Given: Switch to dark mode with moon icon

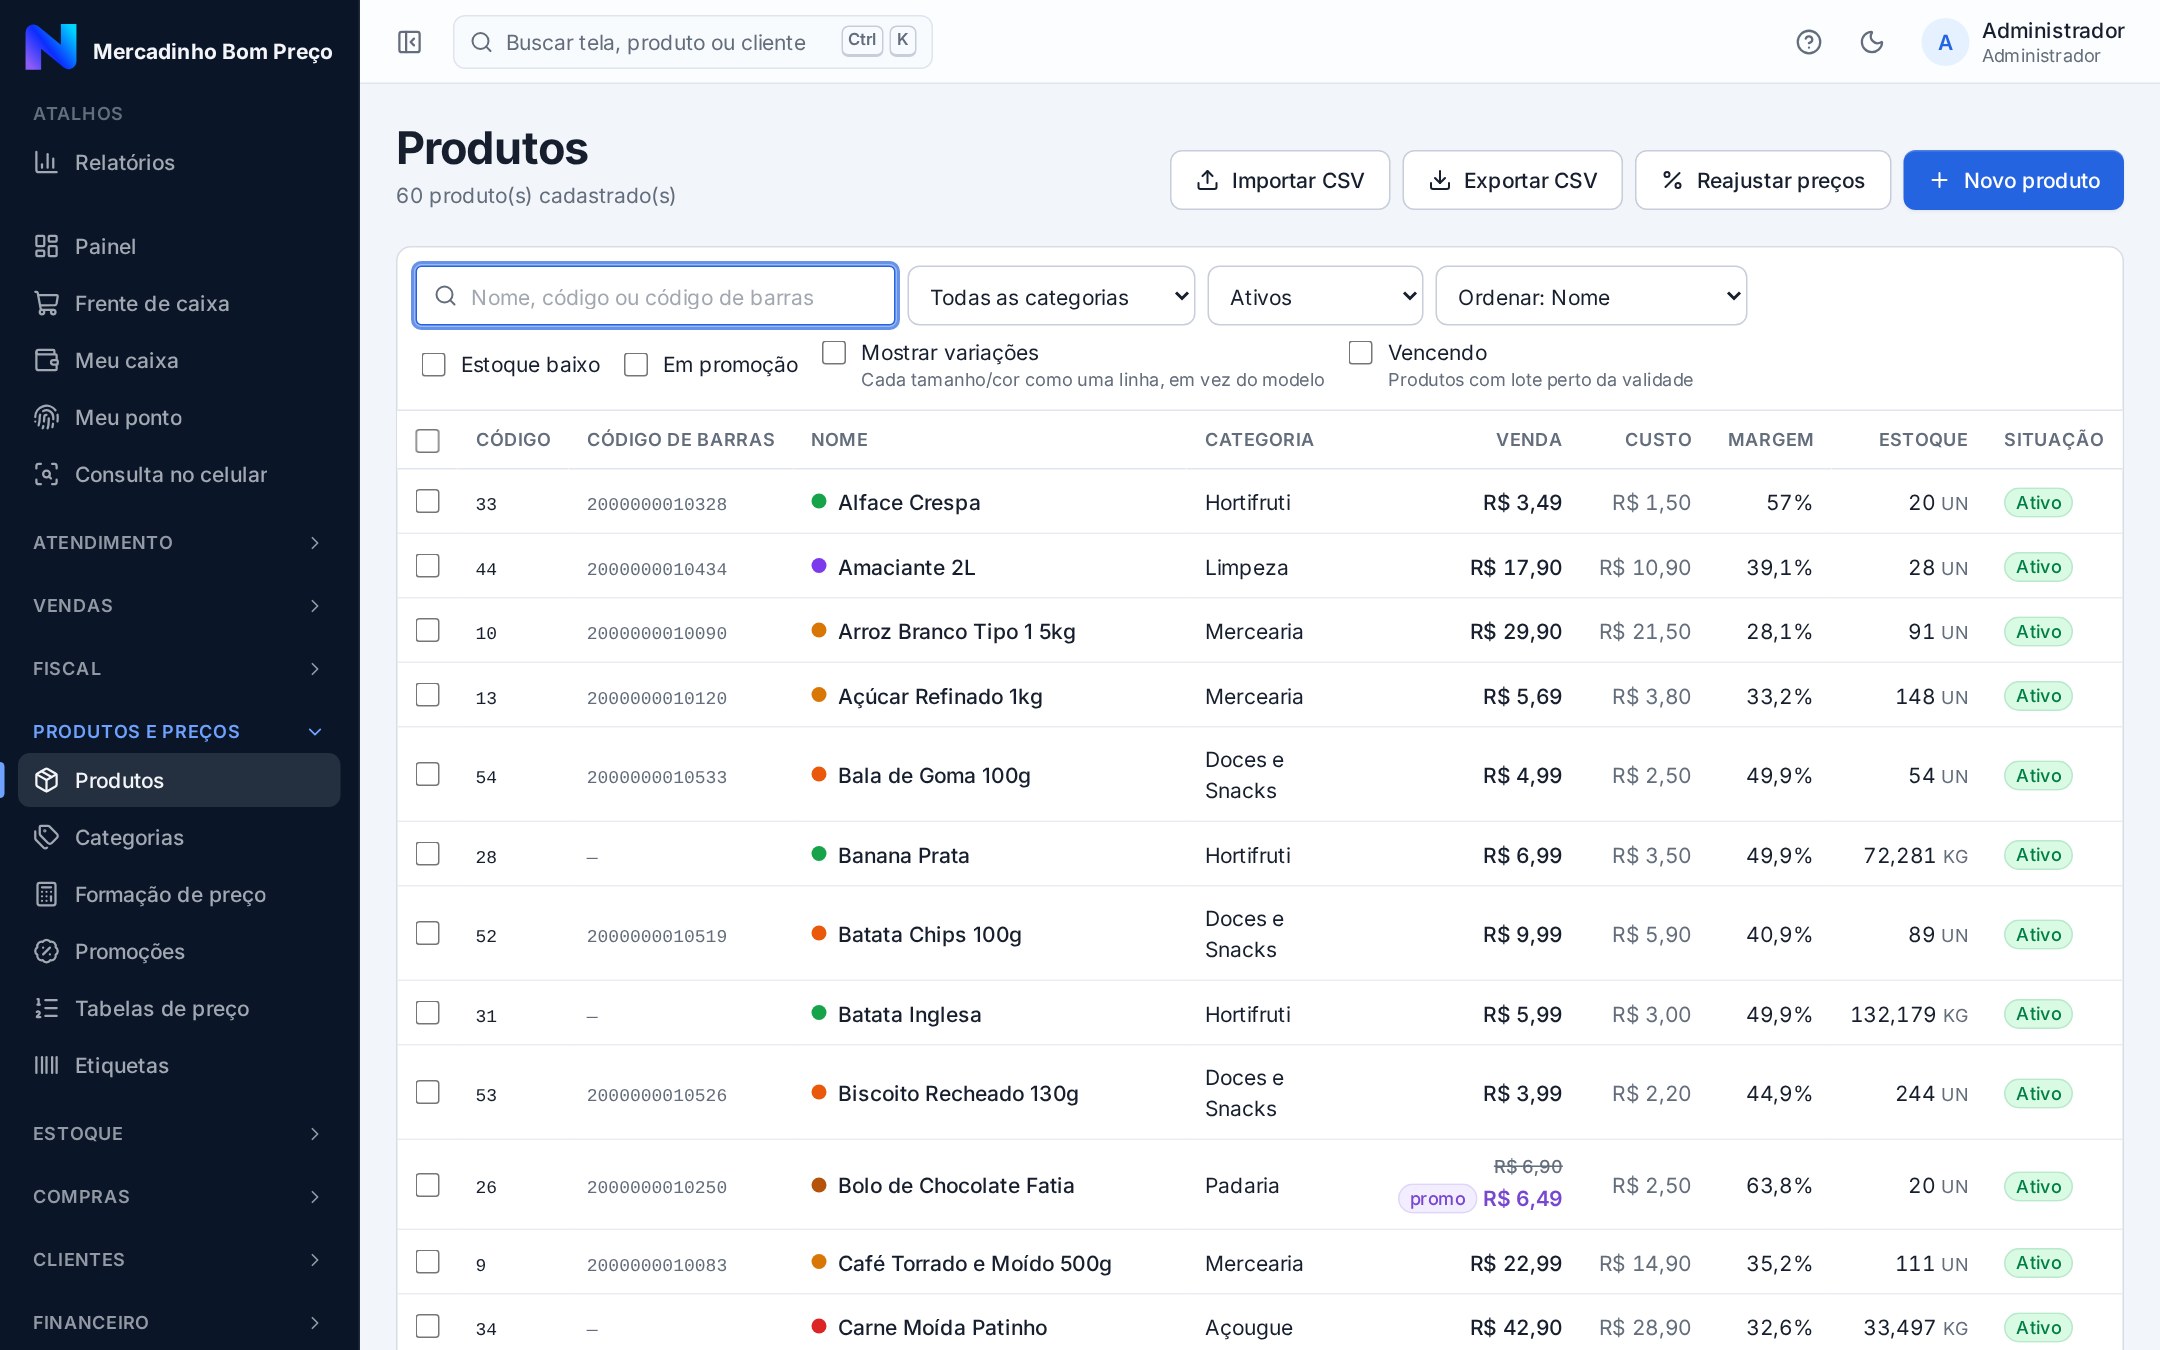Looking at the screenshot, I should (1871, 42).
